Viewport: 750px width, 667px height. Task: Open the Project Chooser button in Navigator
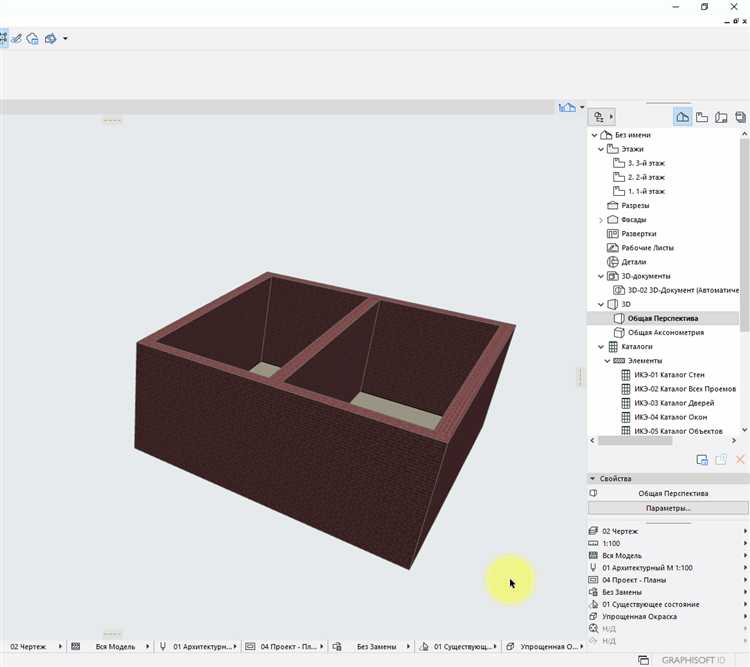(603, 116)
